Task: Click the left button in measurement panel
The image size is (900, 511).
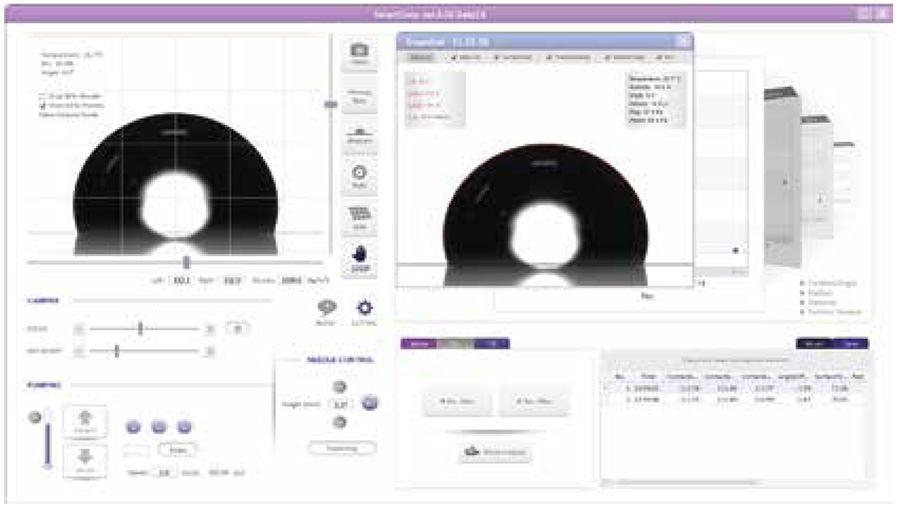Action: pyautogui.click(x=457, y=401)
